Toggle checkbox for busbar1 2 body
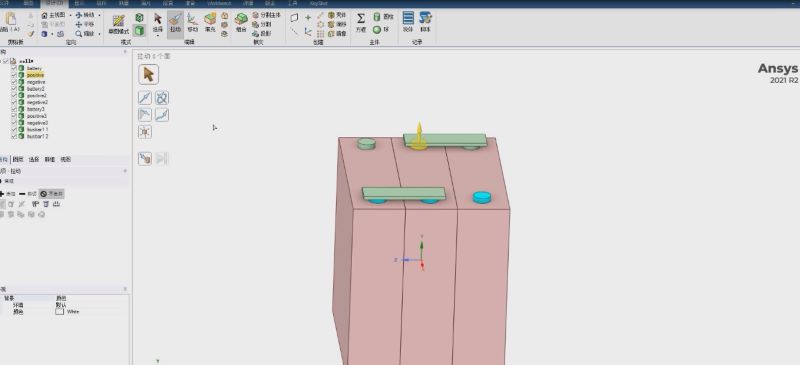800x365 pixels. point(14,136)
